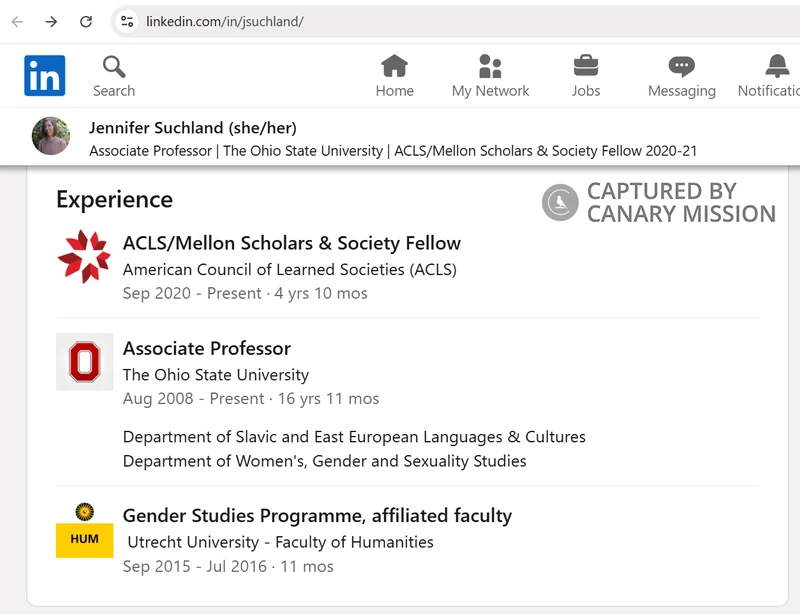
Task: Click Gender Studies Programme, affiliated faculty title
Action: 317,516
